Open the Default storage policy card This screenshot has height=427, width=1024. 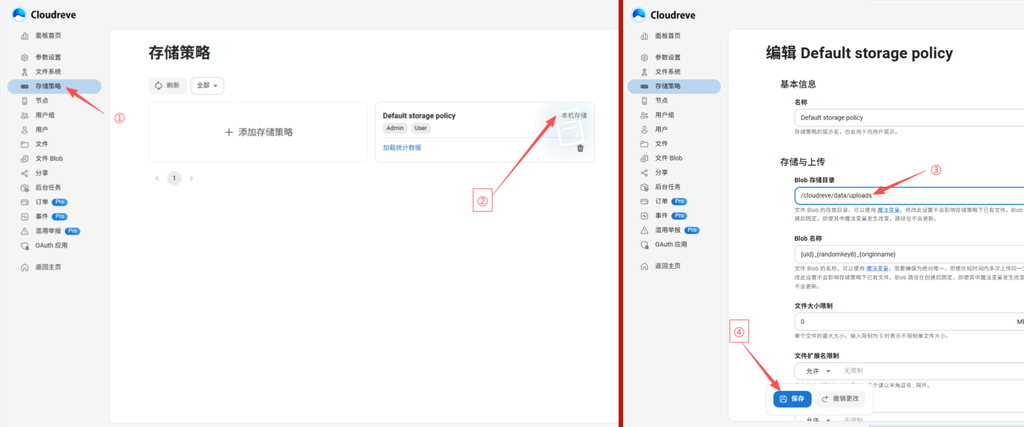click(x=485, y=132)
